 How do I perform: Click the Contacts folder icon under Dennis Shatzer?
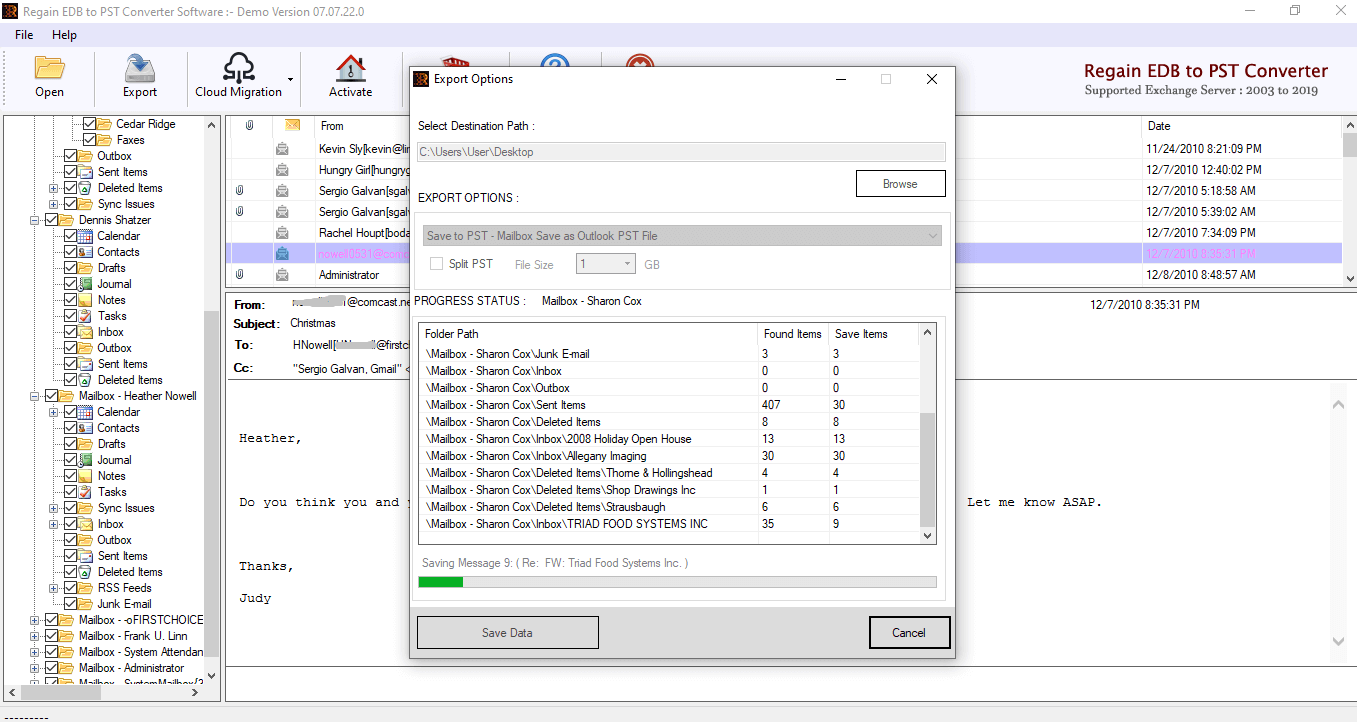tap(86, 252)
